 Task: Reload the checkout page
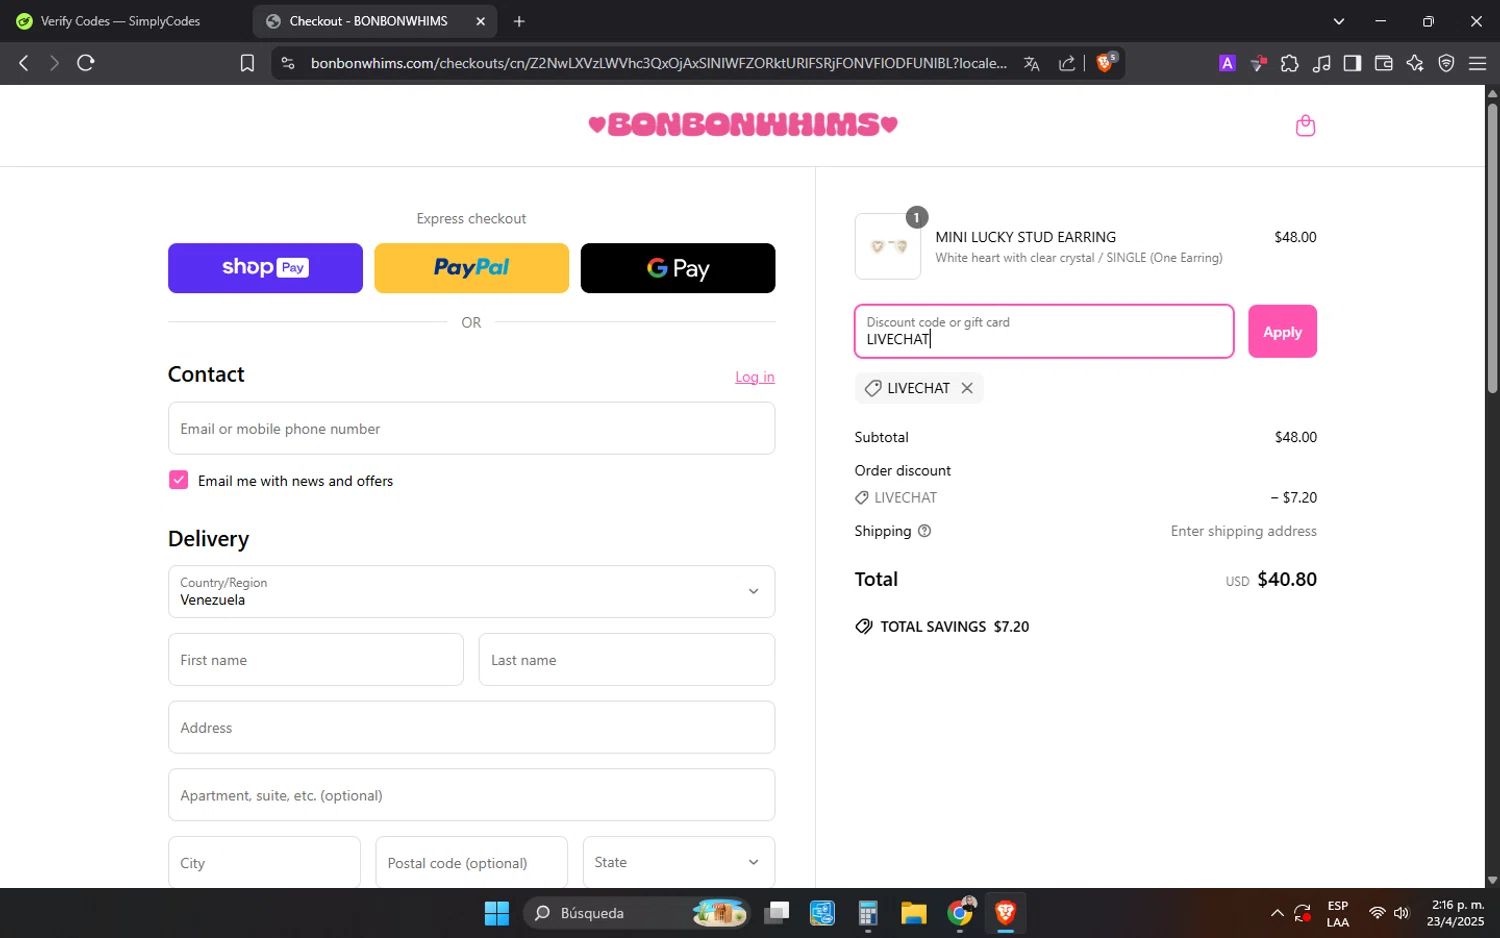86,63
